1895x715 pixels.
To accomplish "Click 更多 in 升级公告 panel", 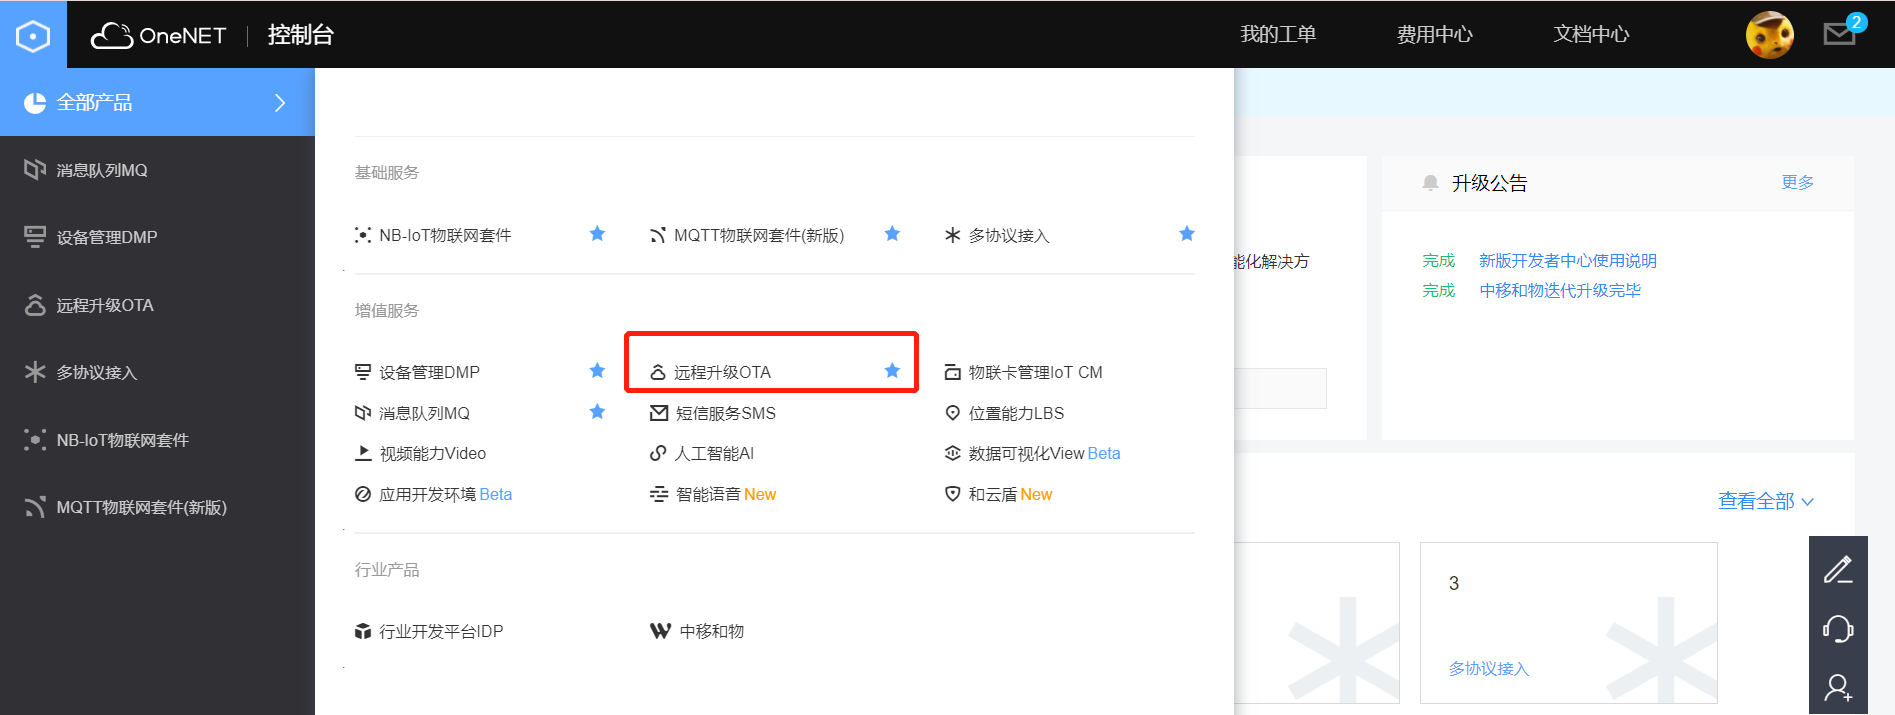I will (1797, 182).
